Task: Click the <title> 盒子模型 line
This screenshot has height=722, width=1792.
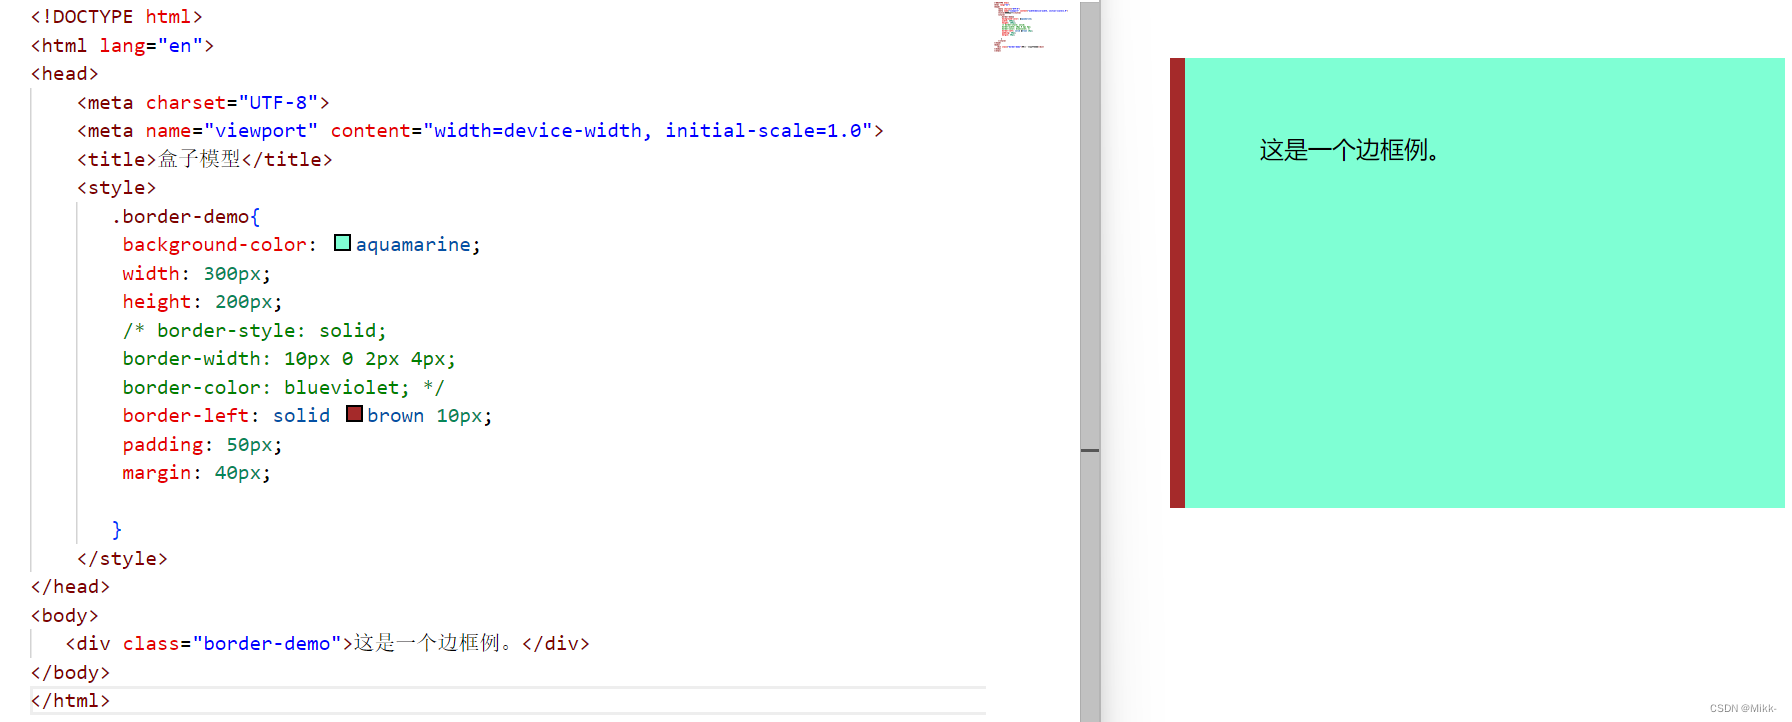Action: [x=204, y=160]
